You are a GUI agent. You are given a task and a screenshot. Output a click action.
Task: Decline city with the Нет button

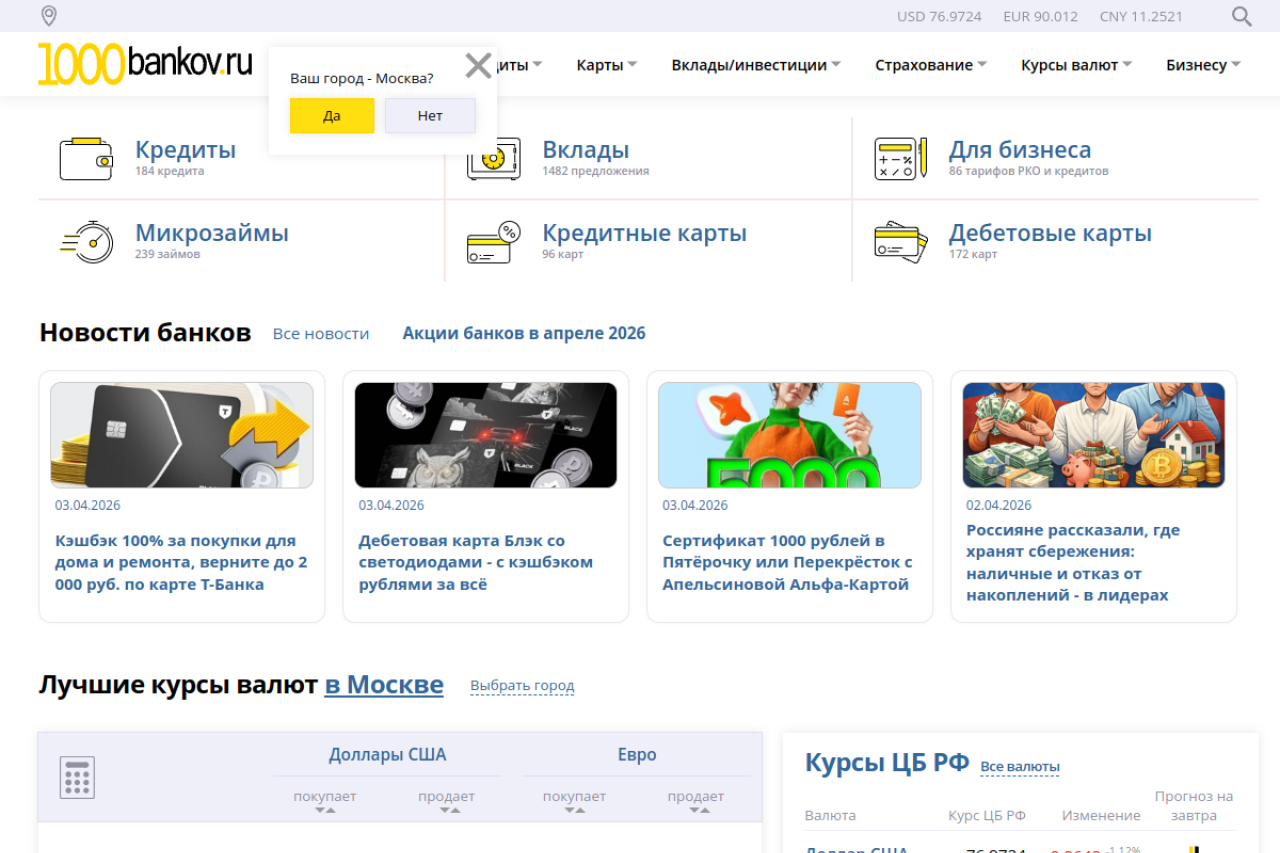tap(430, 116)
